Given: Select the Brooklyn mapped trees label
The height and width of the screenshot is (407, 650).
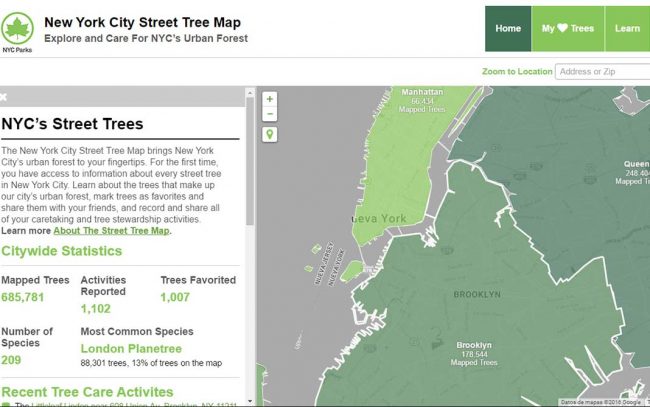Looking at the screenshot, I should [x=474, y=354].
